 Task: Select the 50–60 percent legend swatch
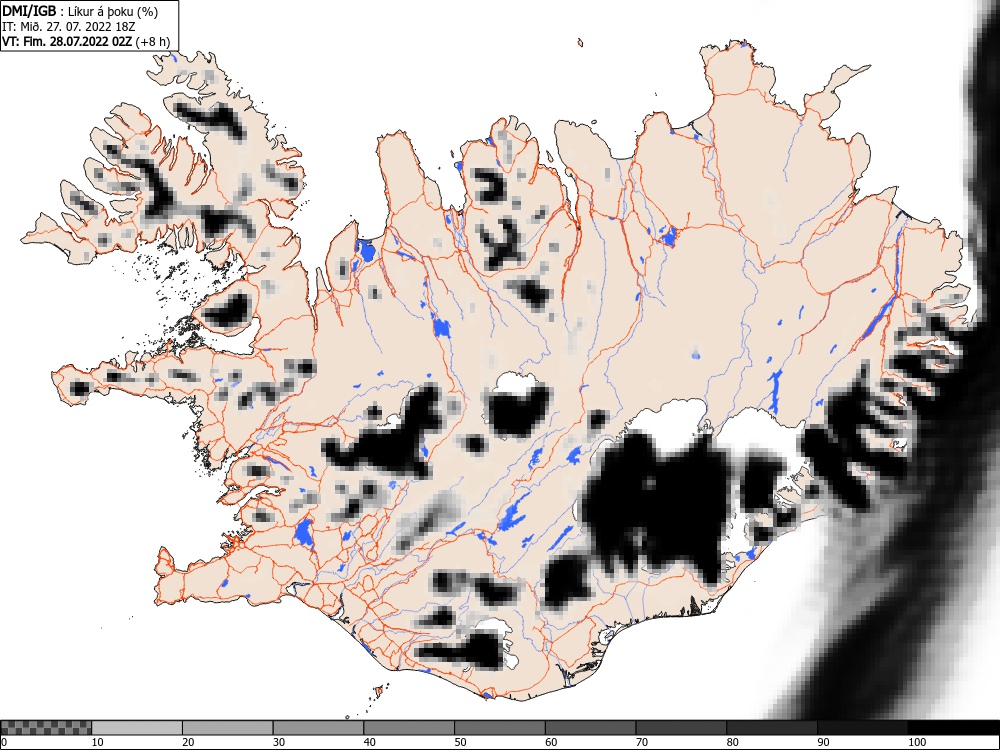(x=499, y=728)
